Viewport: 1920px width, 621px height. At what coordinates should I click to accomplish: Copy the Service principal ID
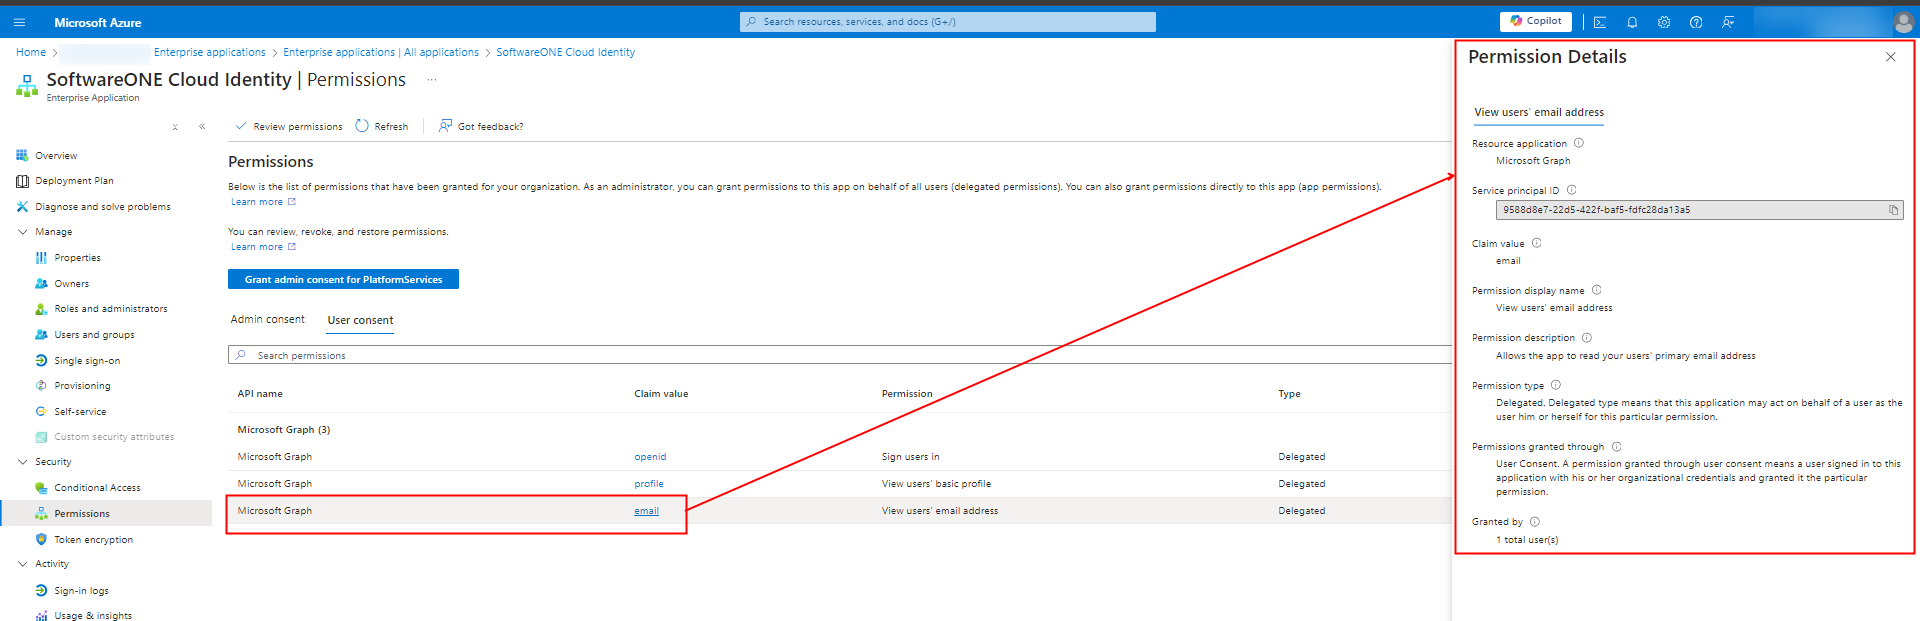1893,210
